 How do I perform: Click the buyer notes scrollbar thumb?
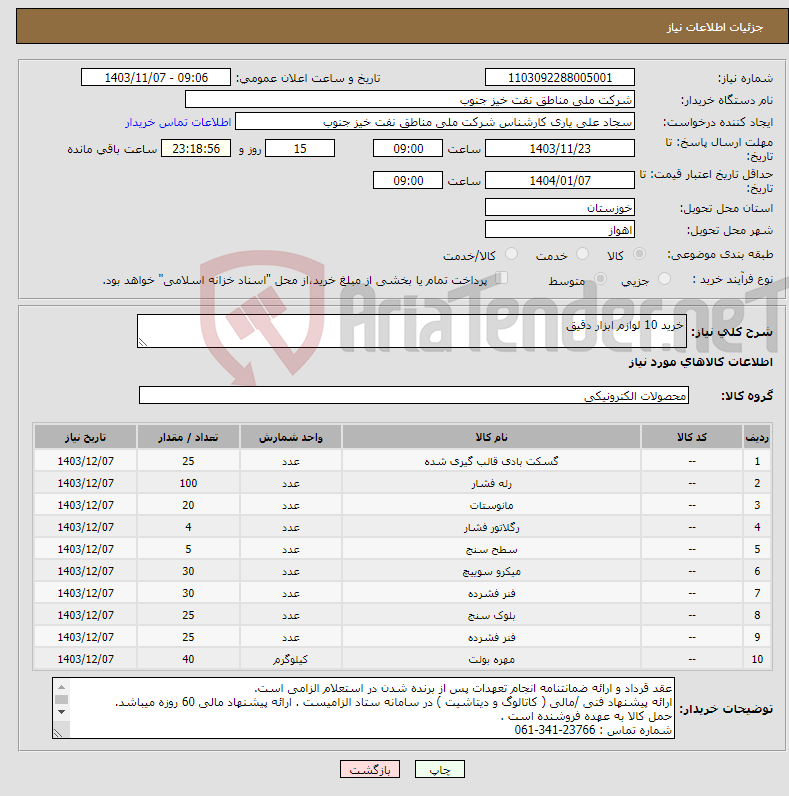point(61,700)
